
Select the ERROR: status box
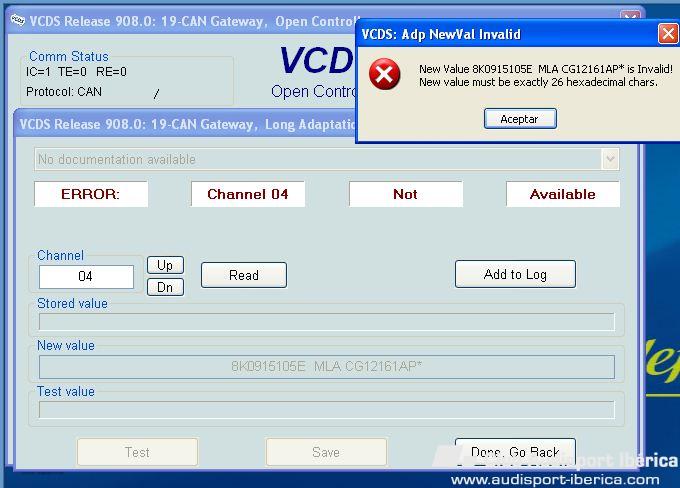(x=91, y=194)
